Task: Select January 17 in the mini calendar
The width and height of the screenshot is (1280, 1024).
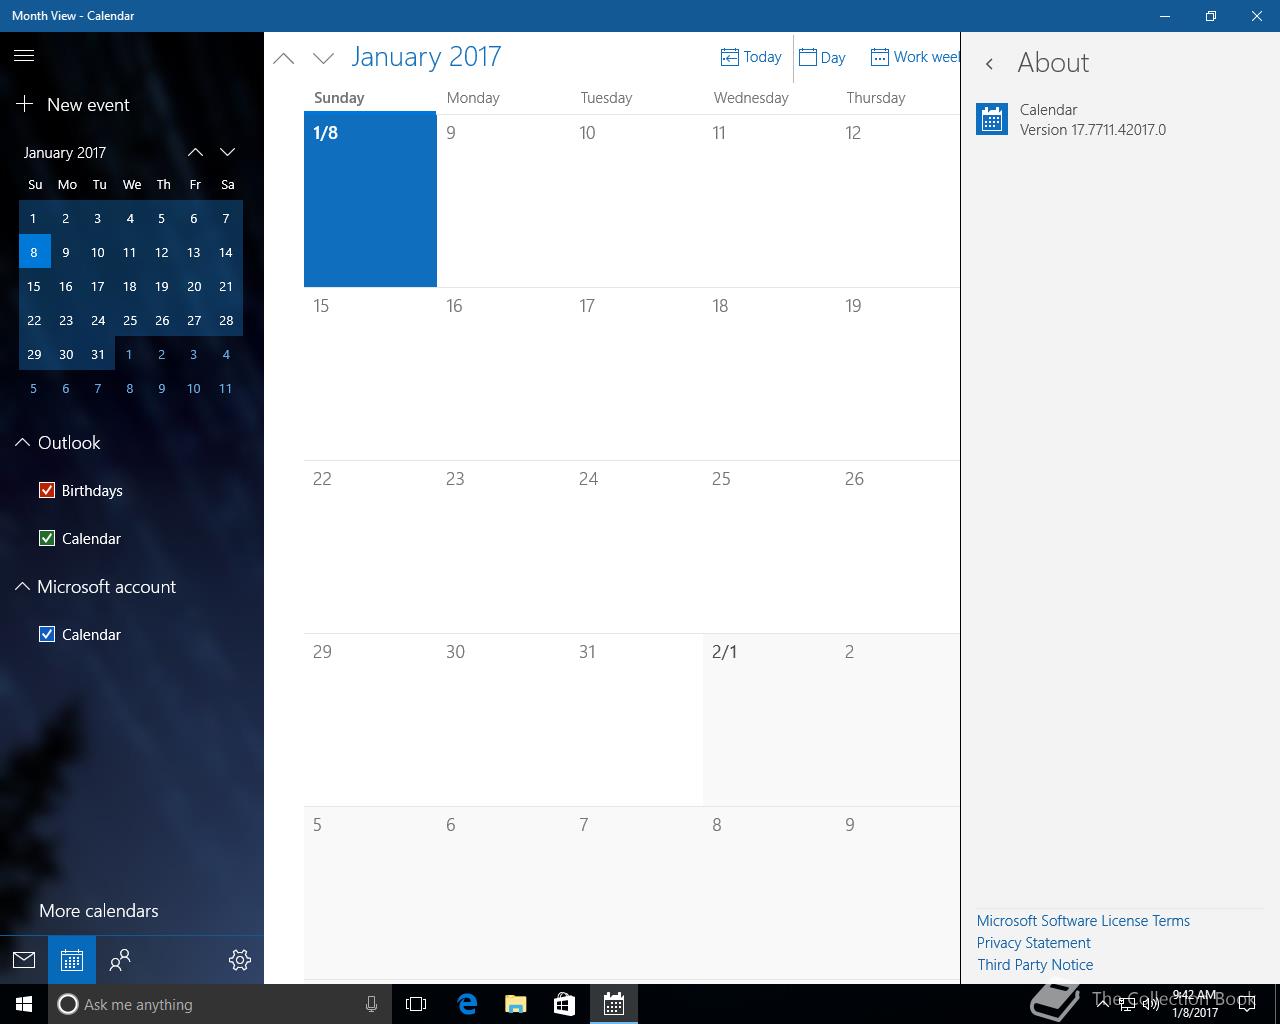Action: pos(98,286)
